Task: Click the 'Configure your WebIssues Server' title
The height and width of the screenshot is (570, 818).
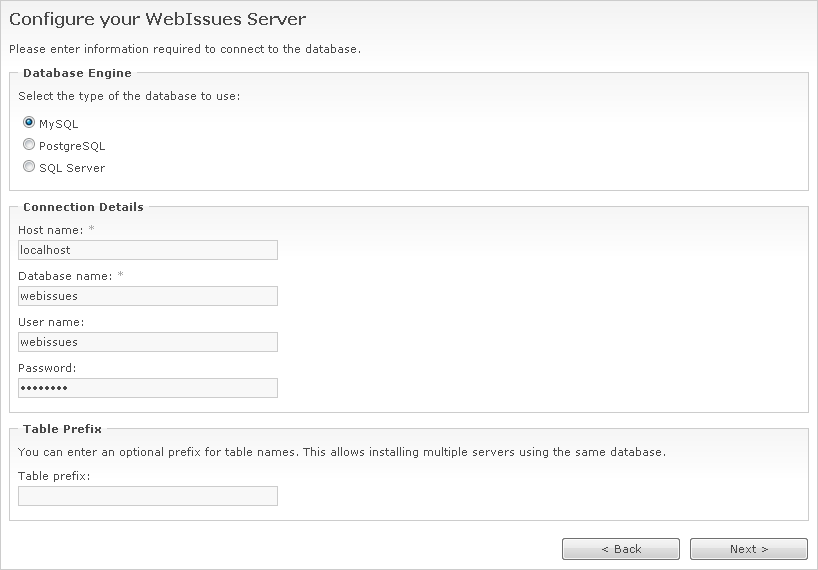Action: coord(158,19)
